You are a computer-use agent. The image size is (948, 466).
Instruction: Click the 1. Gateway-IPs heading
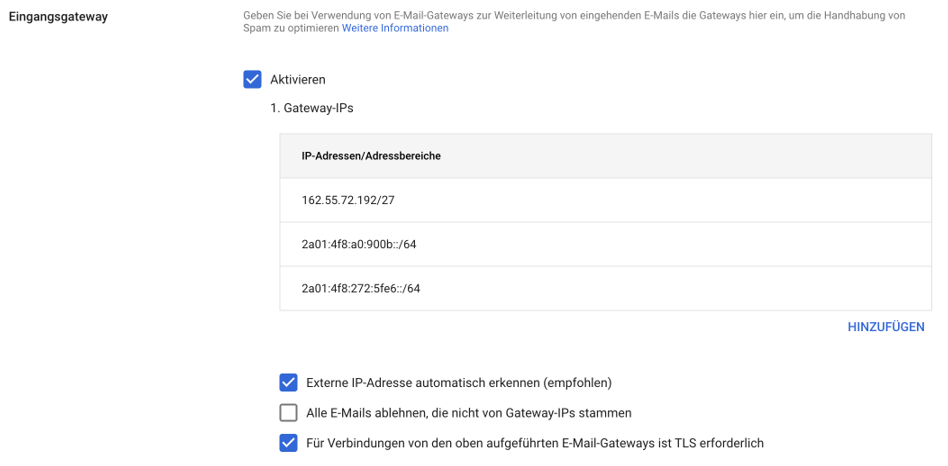pos(311,108)
